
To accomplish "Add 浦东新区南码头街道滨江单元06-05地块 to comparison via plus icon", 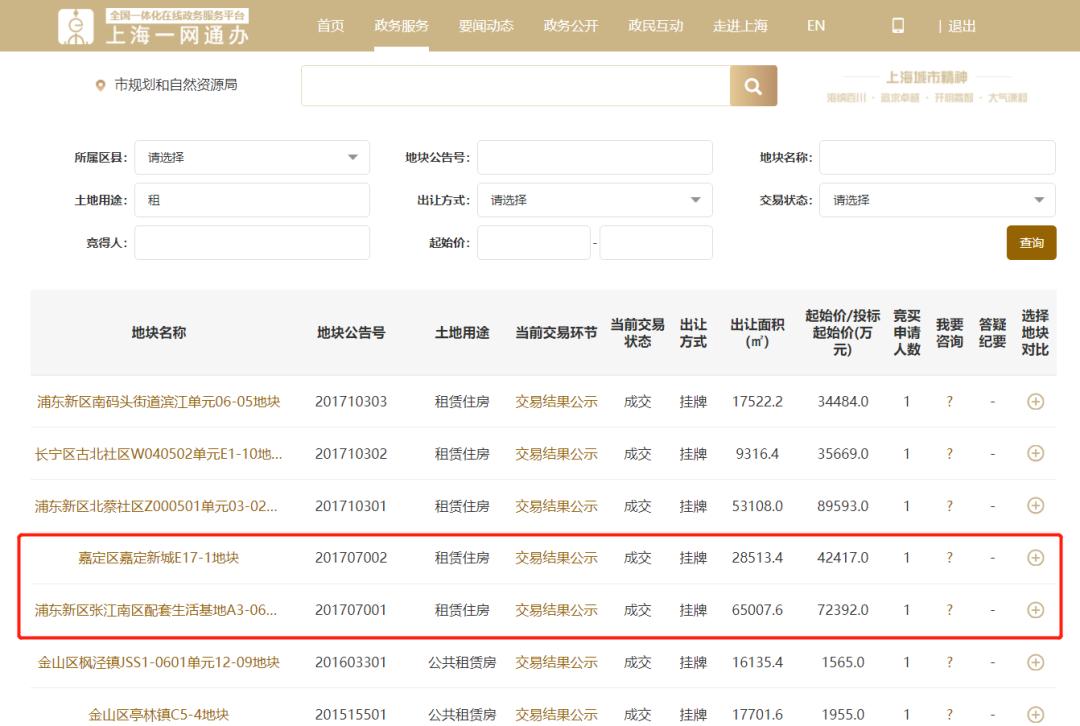I will [1035, 401].
